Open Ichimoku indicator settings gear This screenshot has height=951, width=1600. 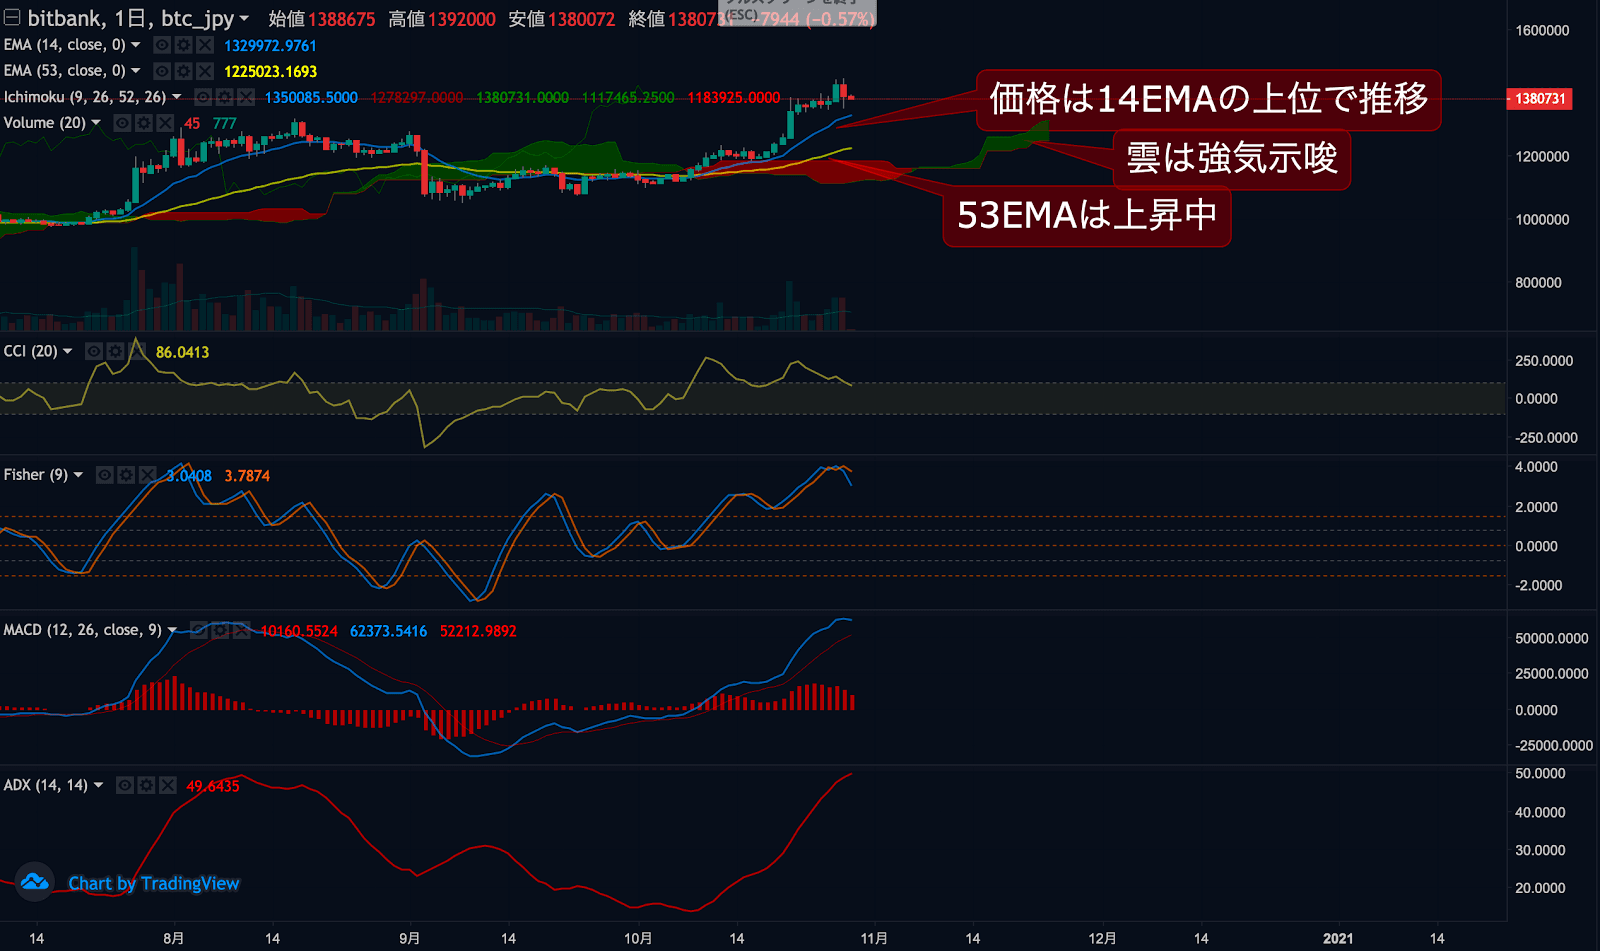(224, 97)
